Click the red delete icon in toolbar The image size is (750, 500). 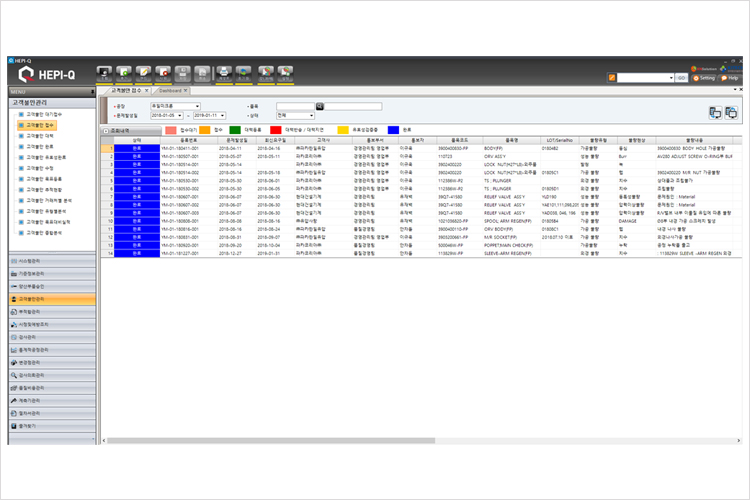(x=164, y=72)
